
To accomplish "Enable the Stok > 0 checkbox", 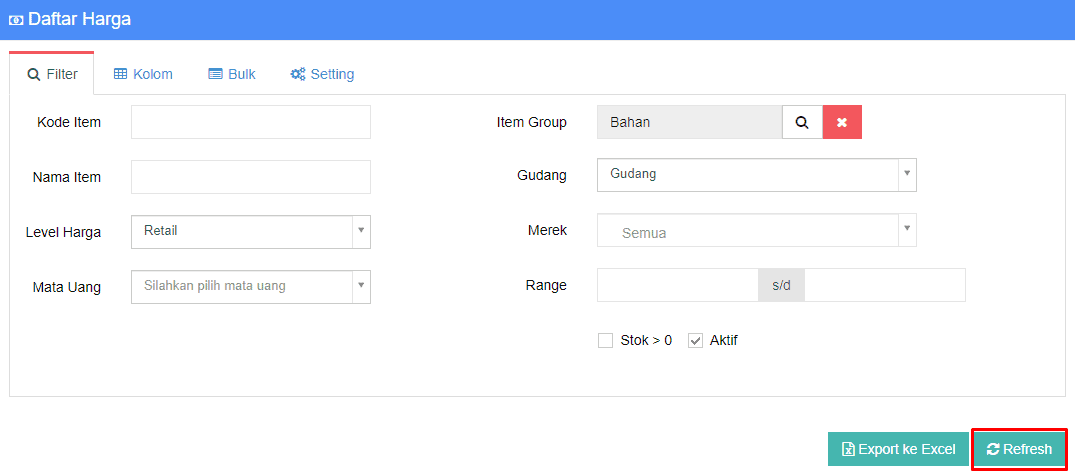I will pos(605,340).
